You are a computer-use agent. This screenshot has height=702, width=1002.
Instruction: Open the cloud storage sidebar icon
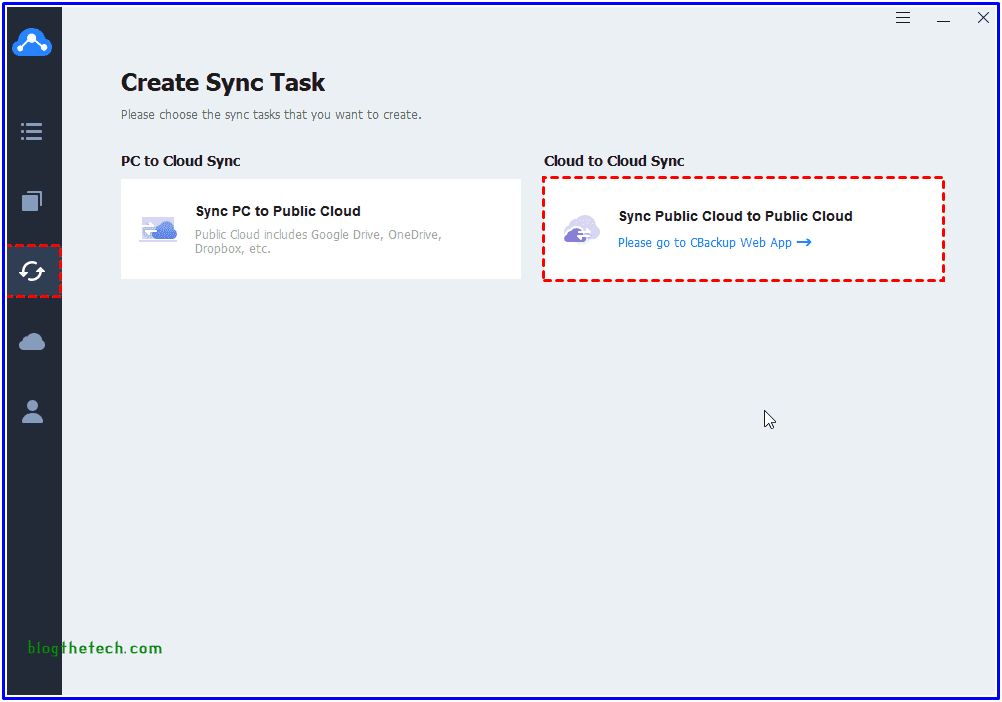32,342
